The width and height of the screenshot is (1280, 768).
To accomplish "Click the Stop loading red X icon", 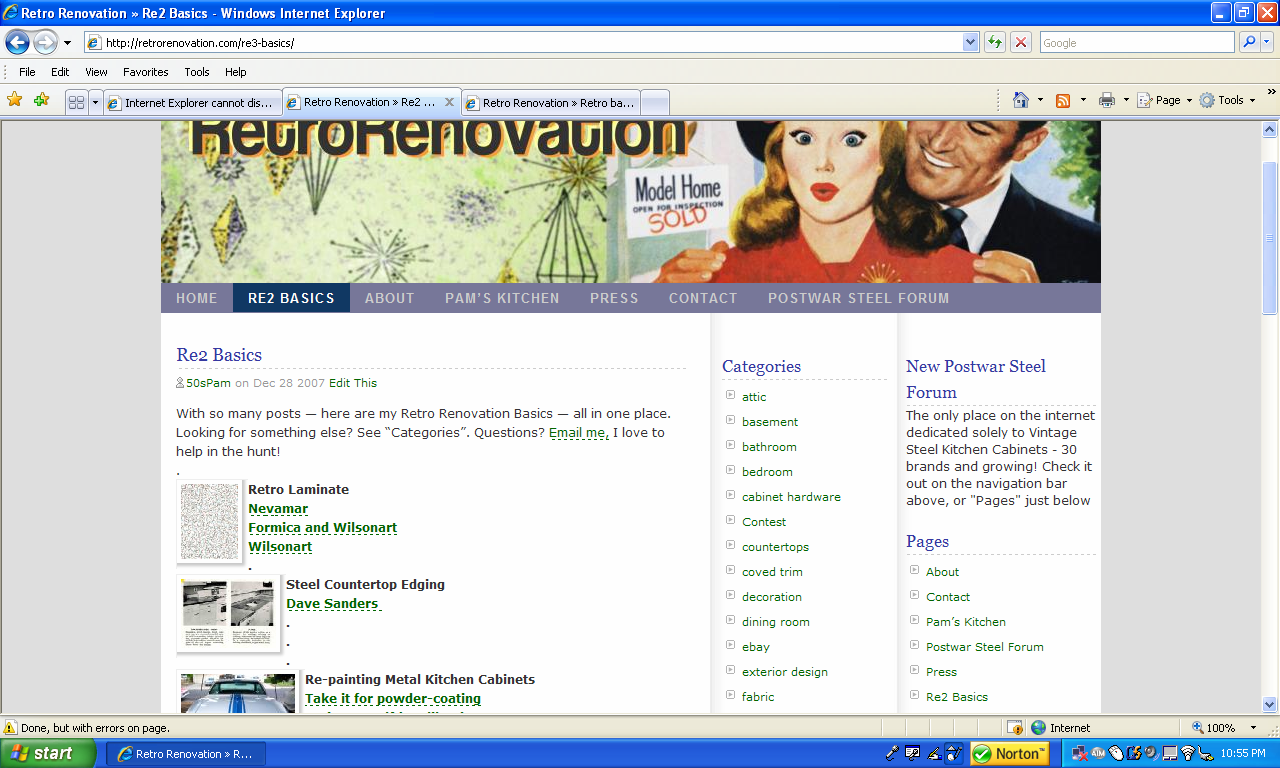I will coord(1021,42).
